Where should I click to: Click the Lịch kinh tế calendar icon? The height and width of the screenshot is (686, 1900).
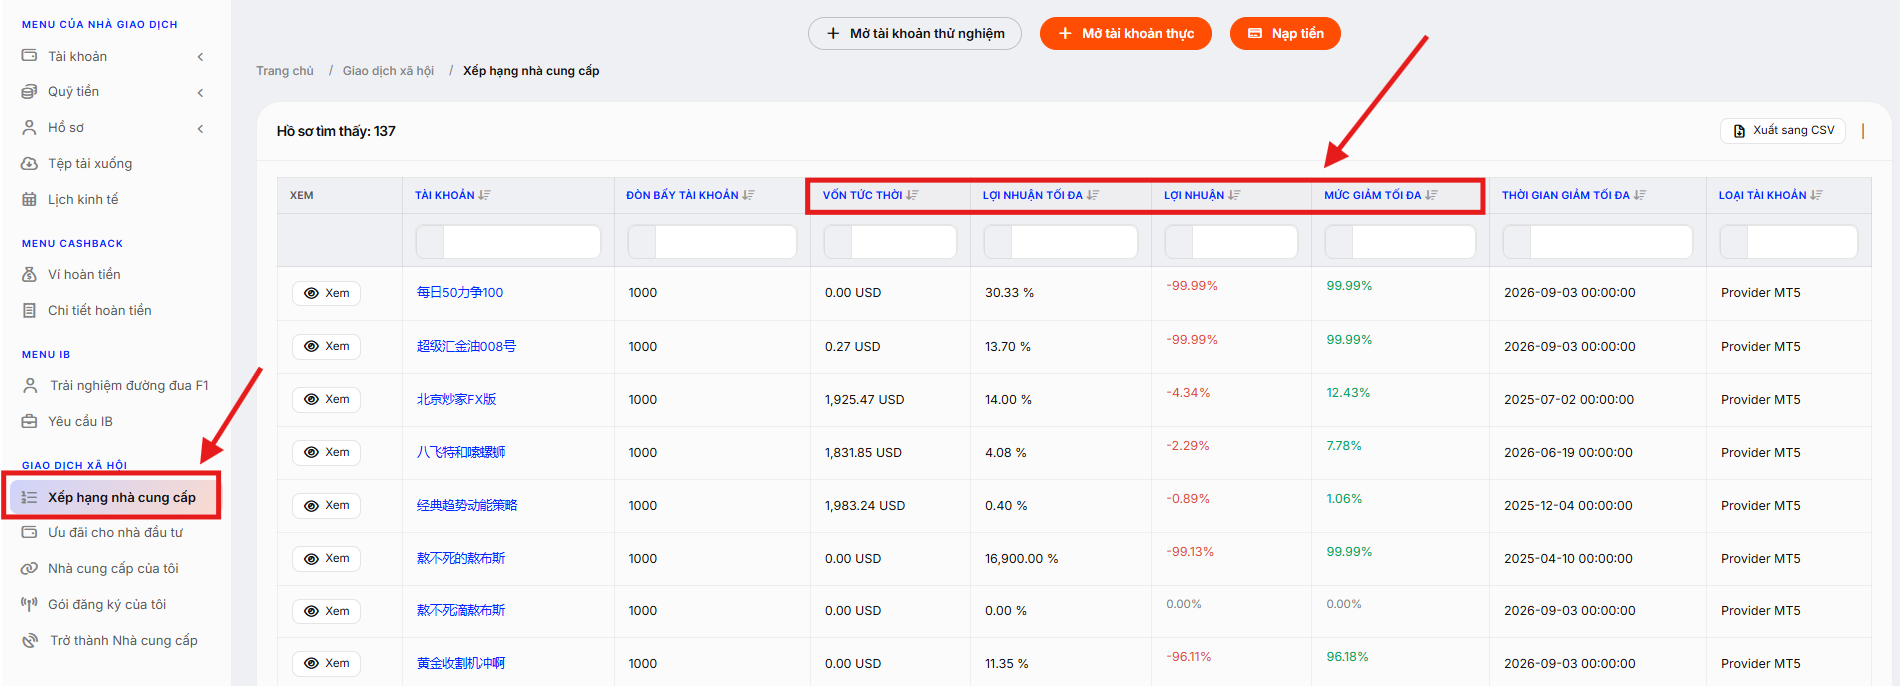pos(29,199)
